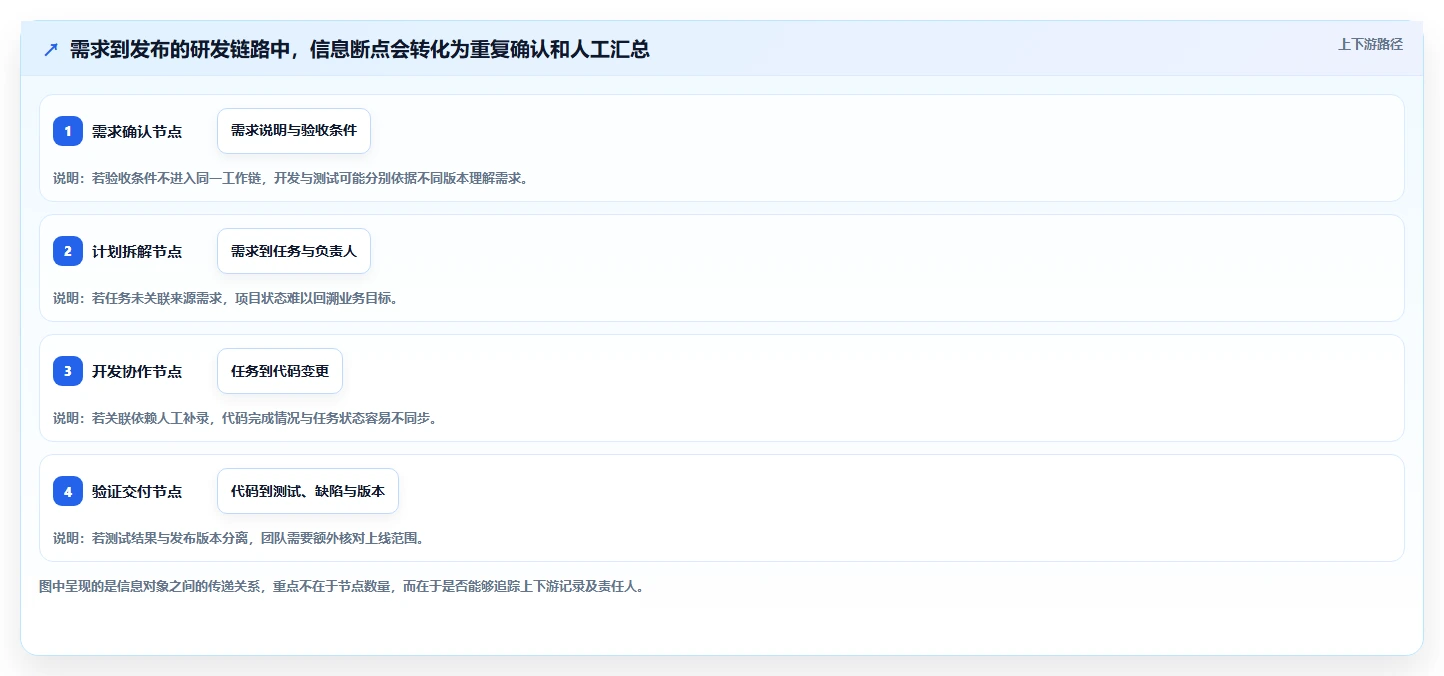Image resolution: width=1444 pixels, height=676 pixels.
Task: Click the footer text starting with 图中呈现的是信息对象
Action: click(341, 586)
